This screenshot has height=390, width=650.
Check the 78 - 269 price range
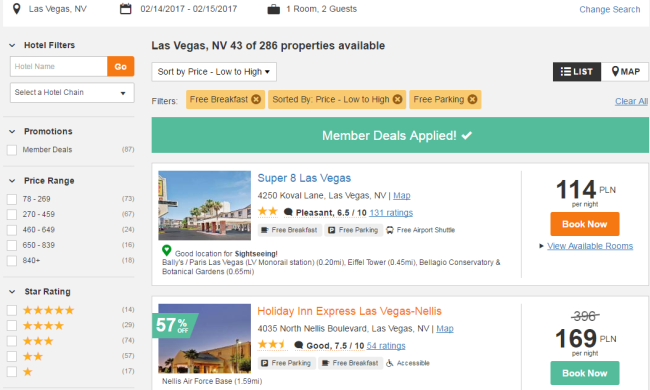tap(12, 199)
